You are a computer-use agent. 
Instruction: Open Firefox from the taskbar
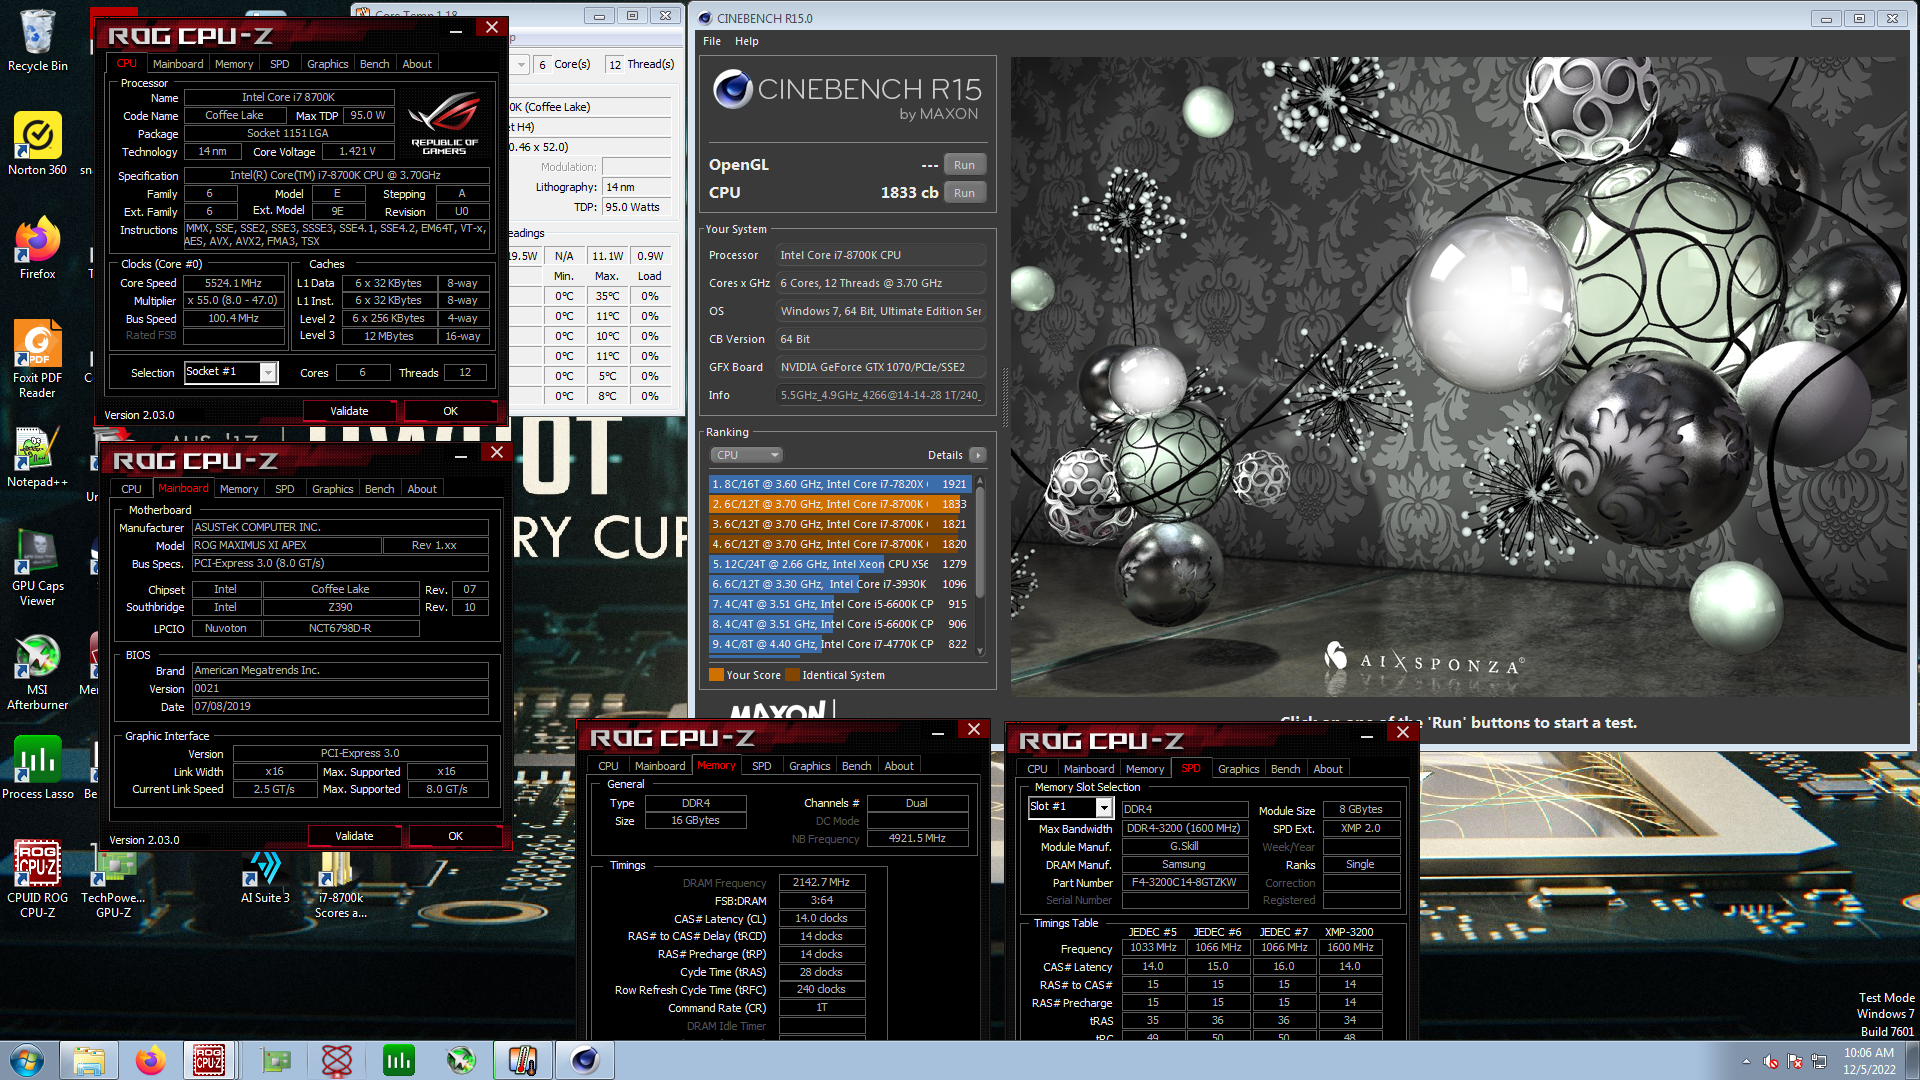[151, 1060]
